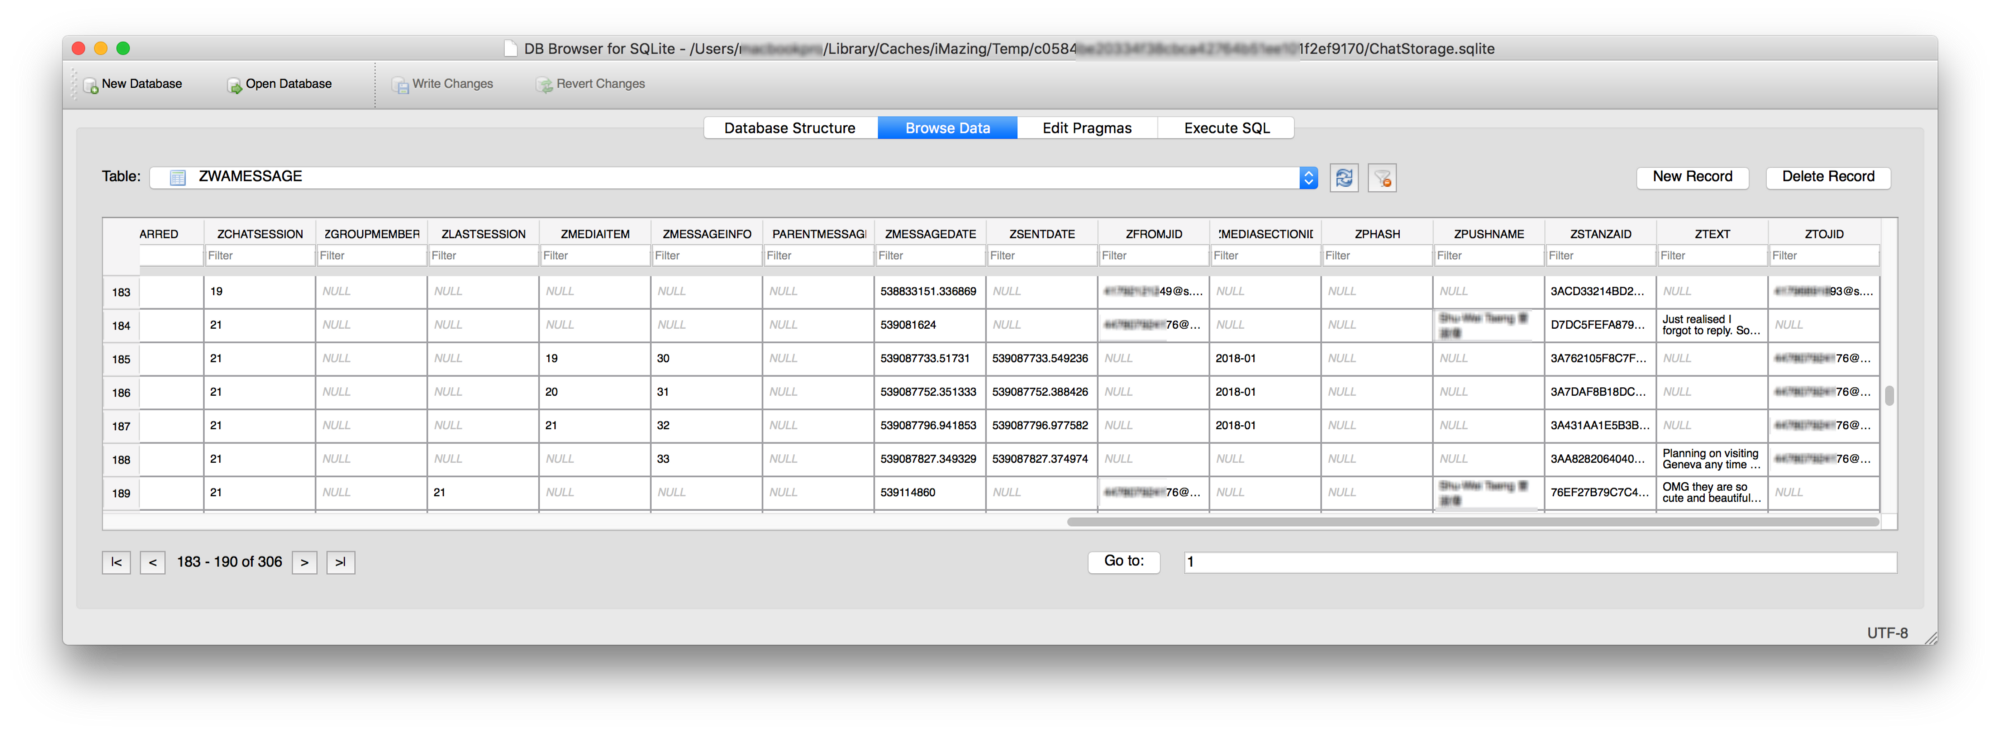2000x734 pixels.
Task: Click the Write Changes icon
Action: point(401,86)
